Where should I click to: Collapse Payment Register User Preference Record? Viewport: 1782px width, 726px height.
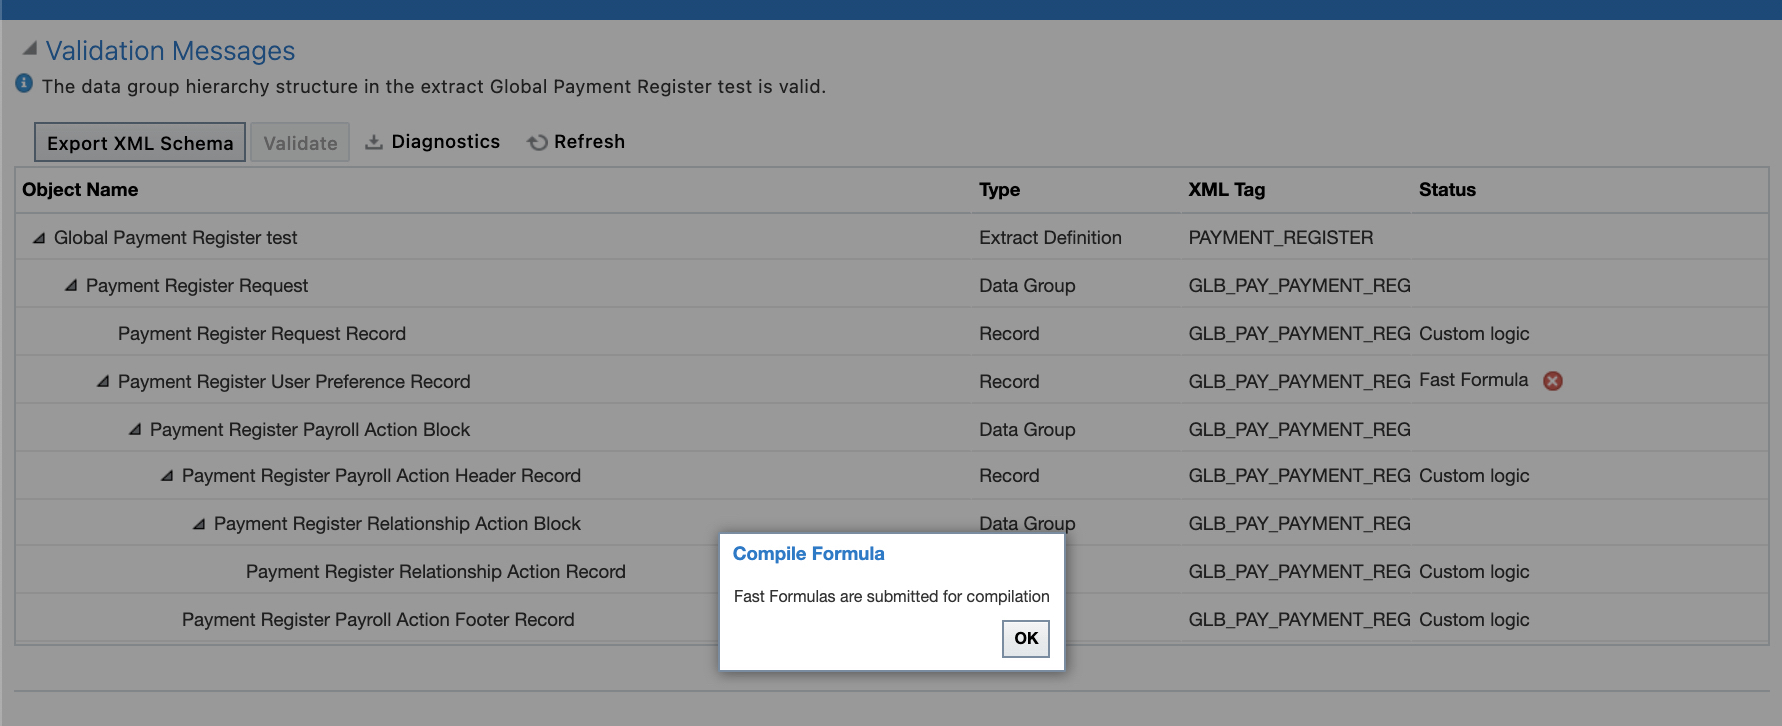103,382
